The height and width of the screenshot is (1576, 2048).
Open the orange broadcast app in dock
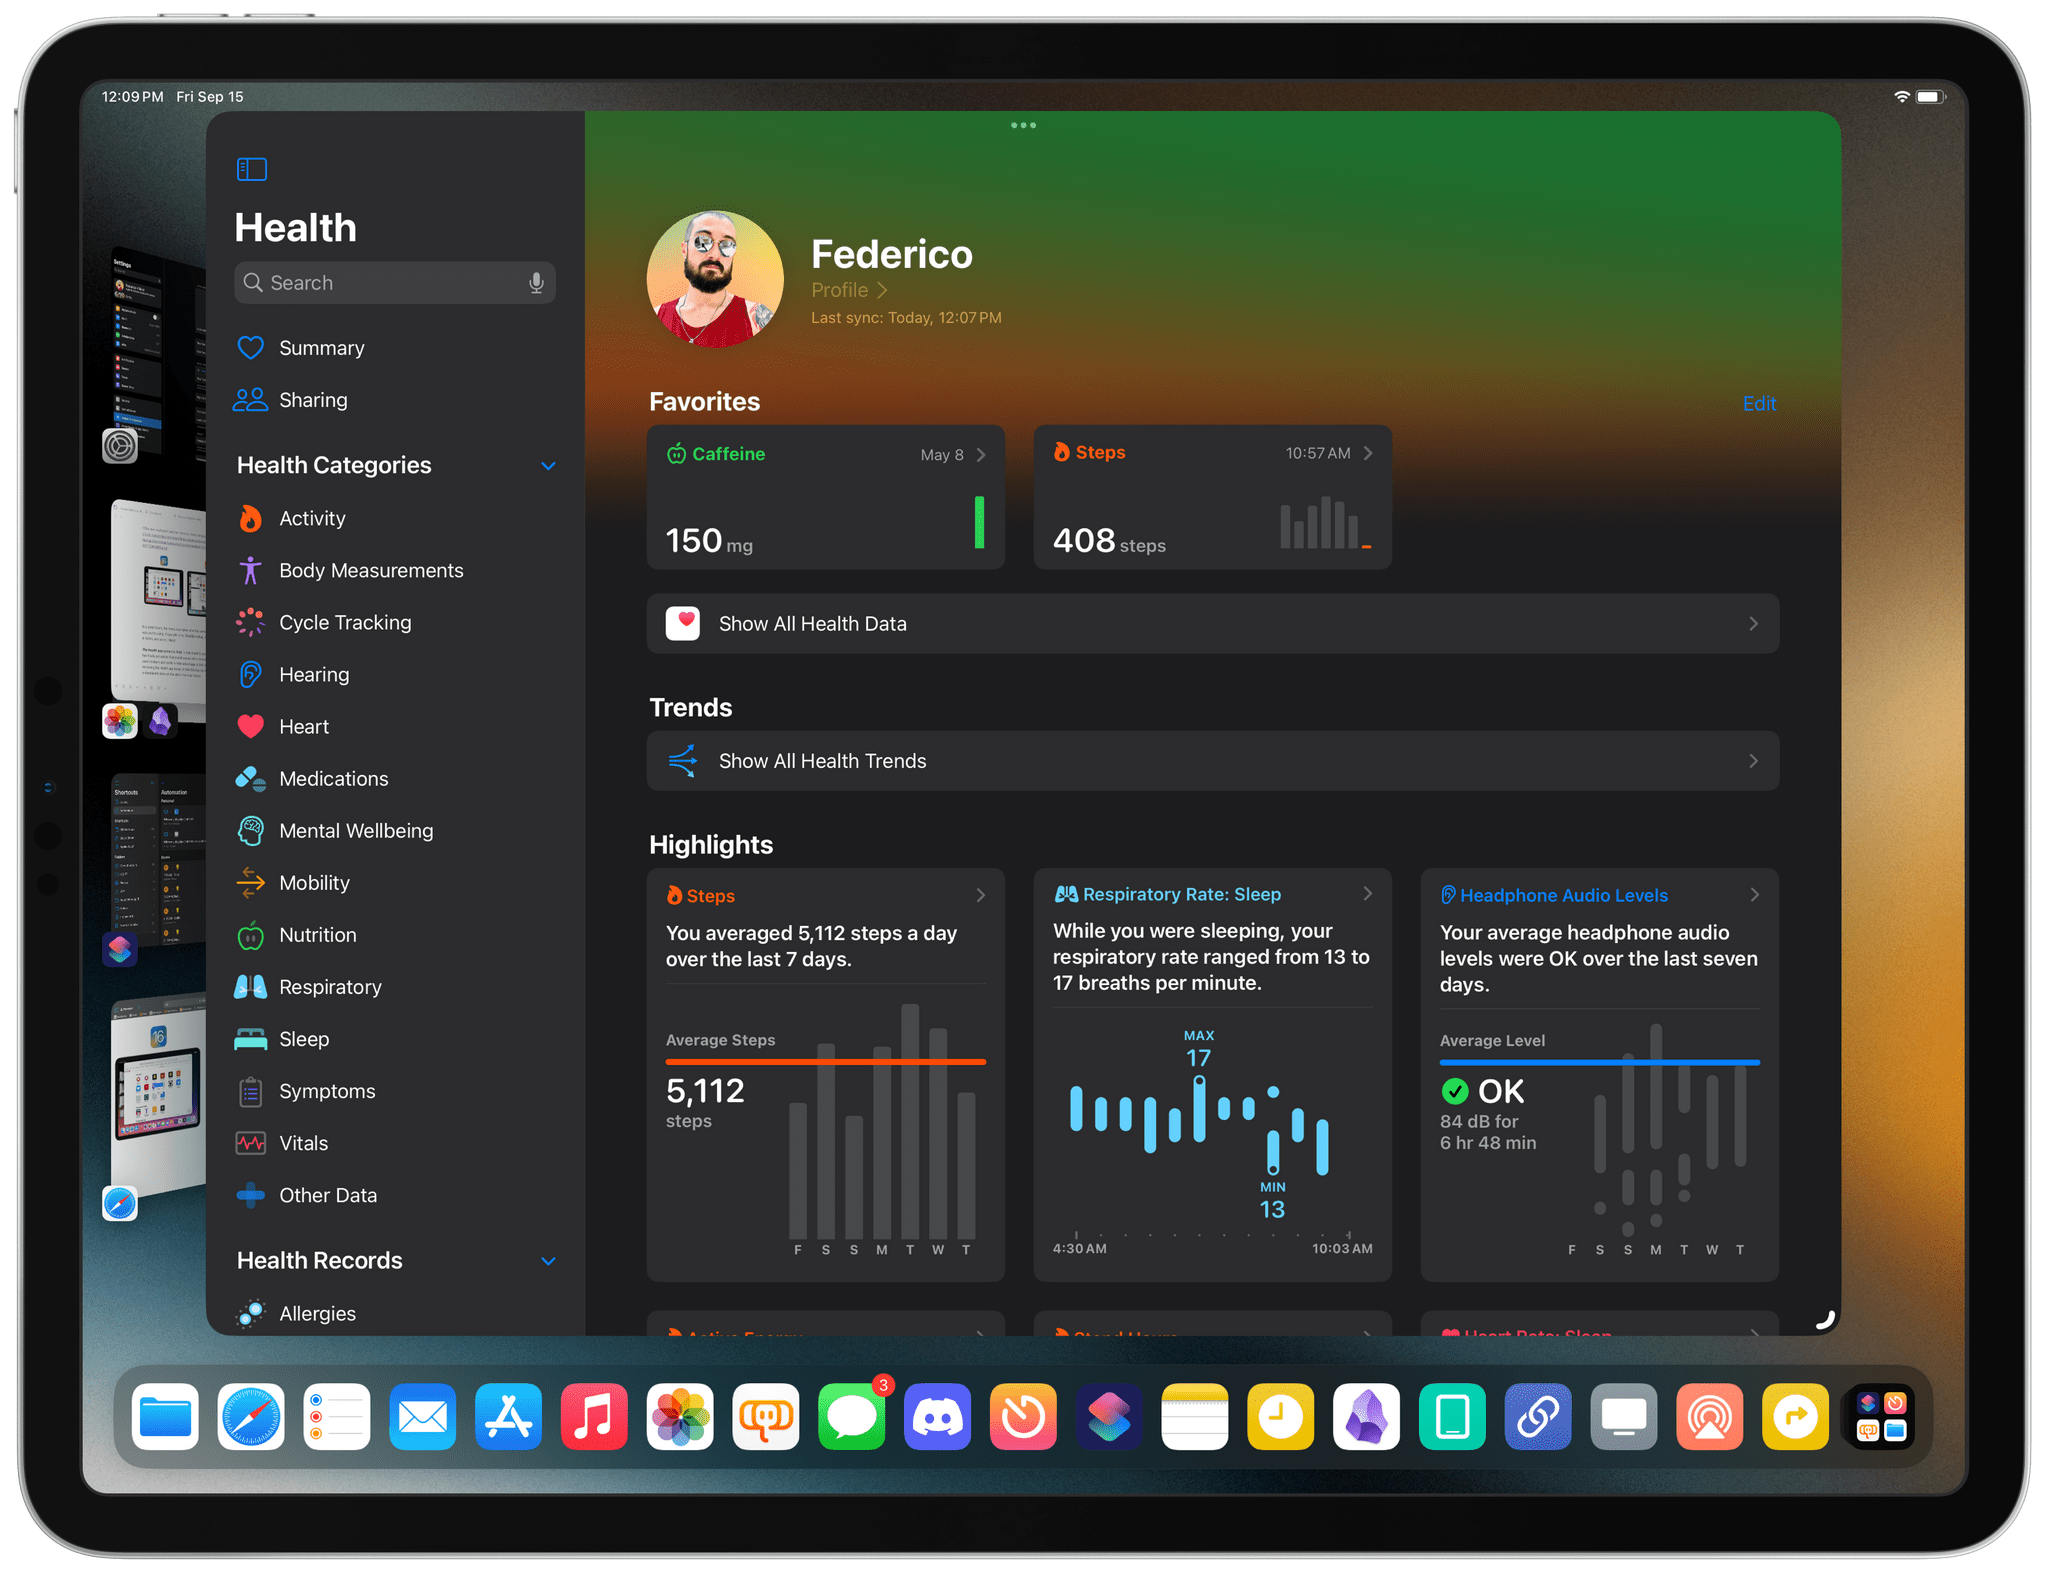click(1710, 1417)
